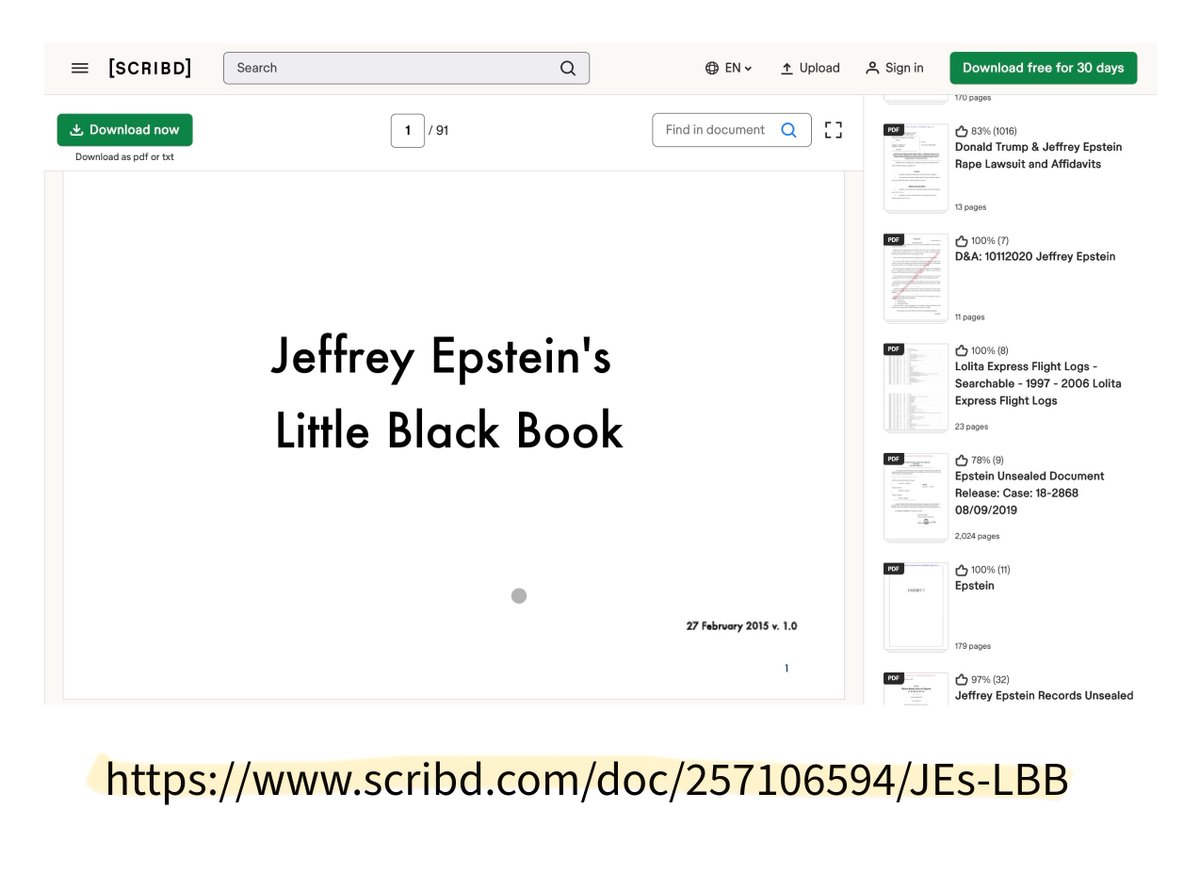This screenshot has height=890, width=1200.
Task: Open the document titled Epstein
Action: tap(975, 586)
